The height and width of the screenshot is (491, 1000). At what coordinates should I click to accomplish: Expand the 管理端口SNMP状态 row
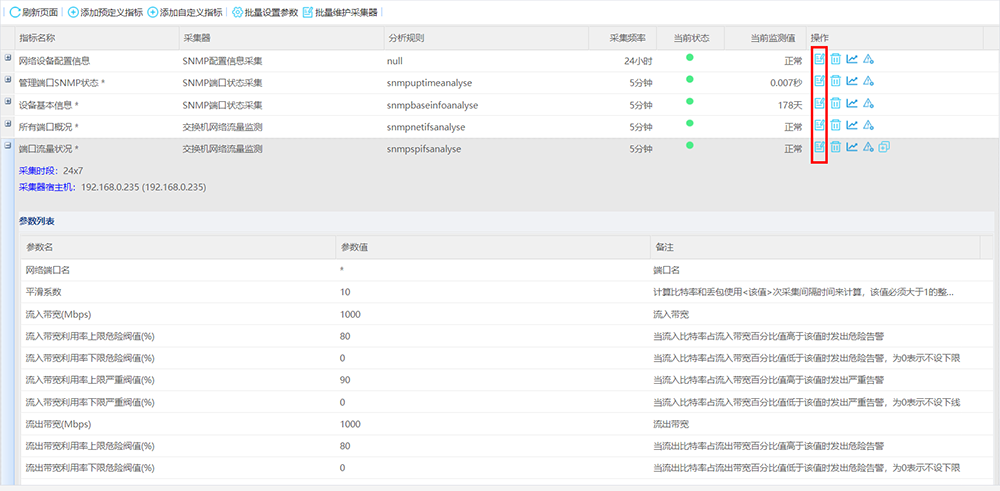8,80
